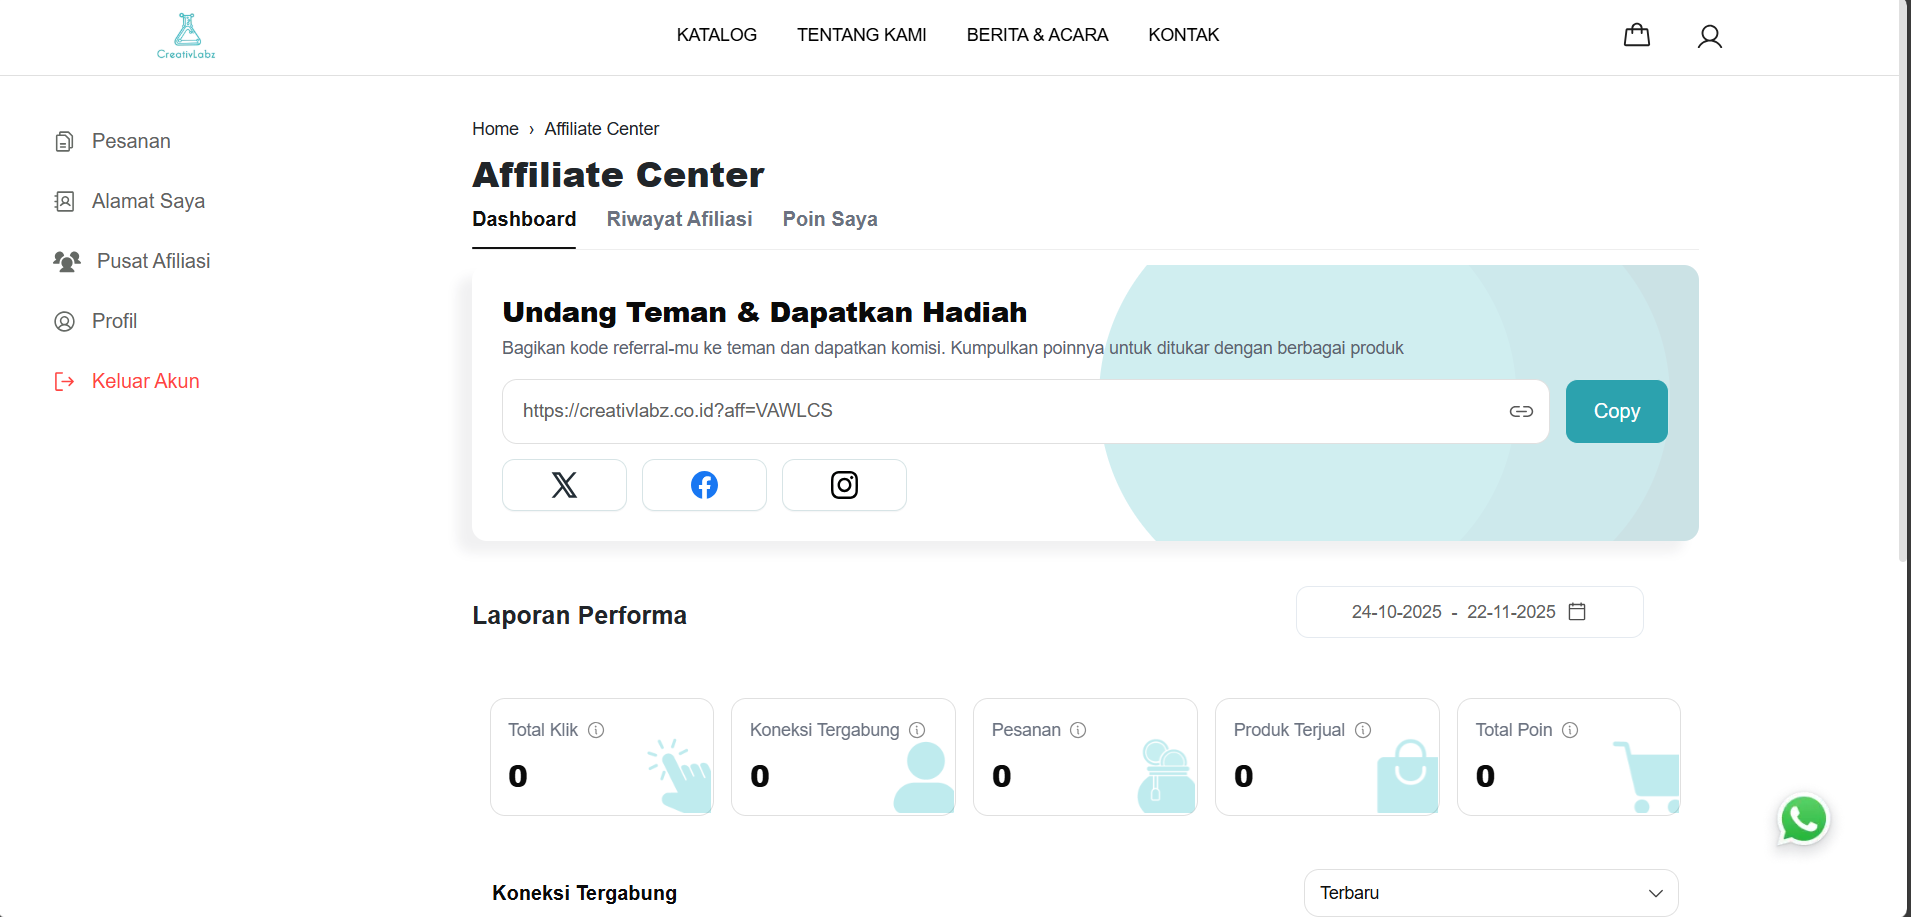Viewport: 1911px width, 917px height.
Task: Open the date range calendar picker
Action: point(1578,611)
